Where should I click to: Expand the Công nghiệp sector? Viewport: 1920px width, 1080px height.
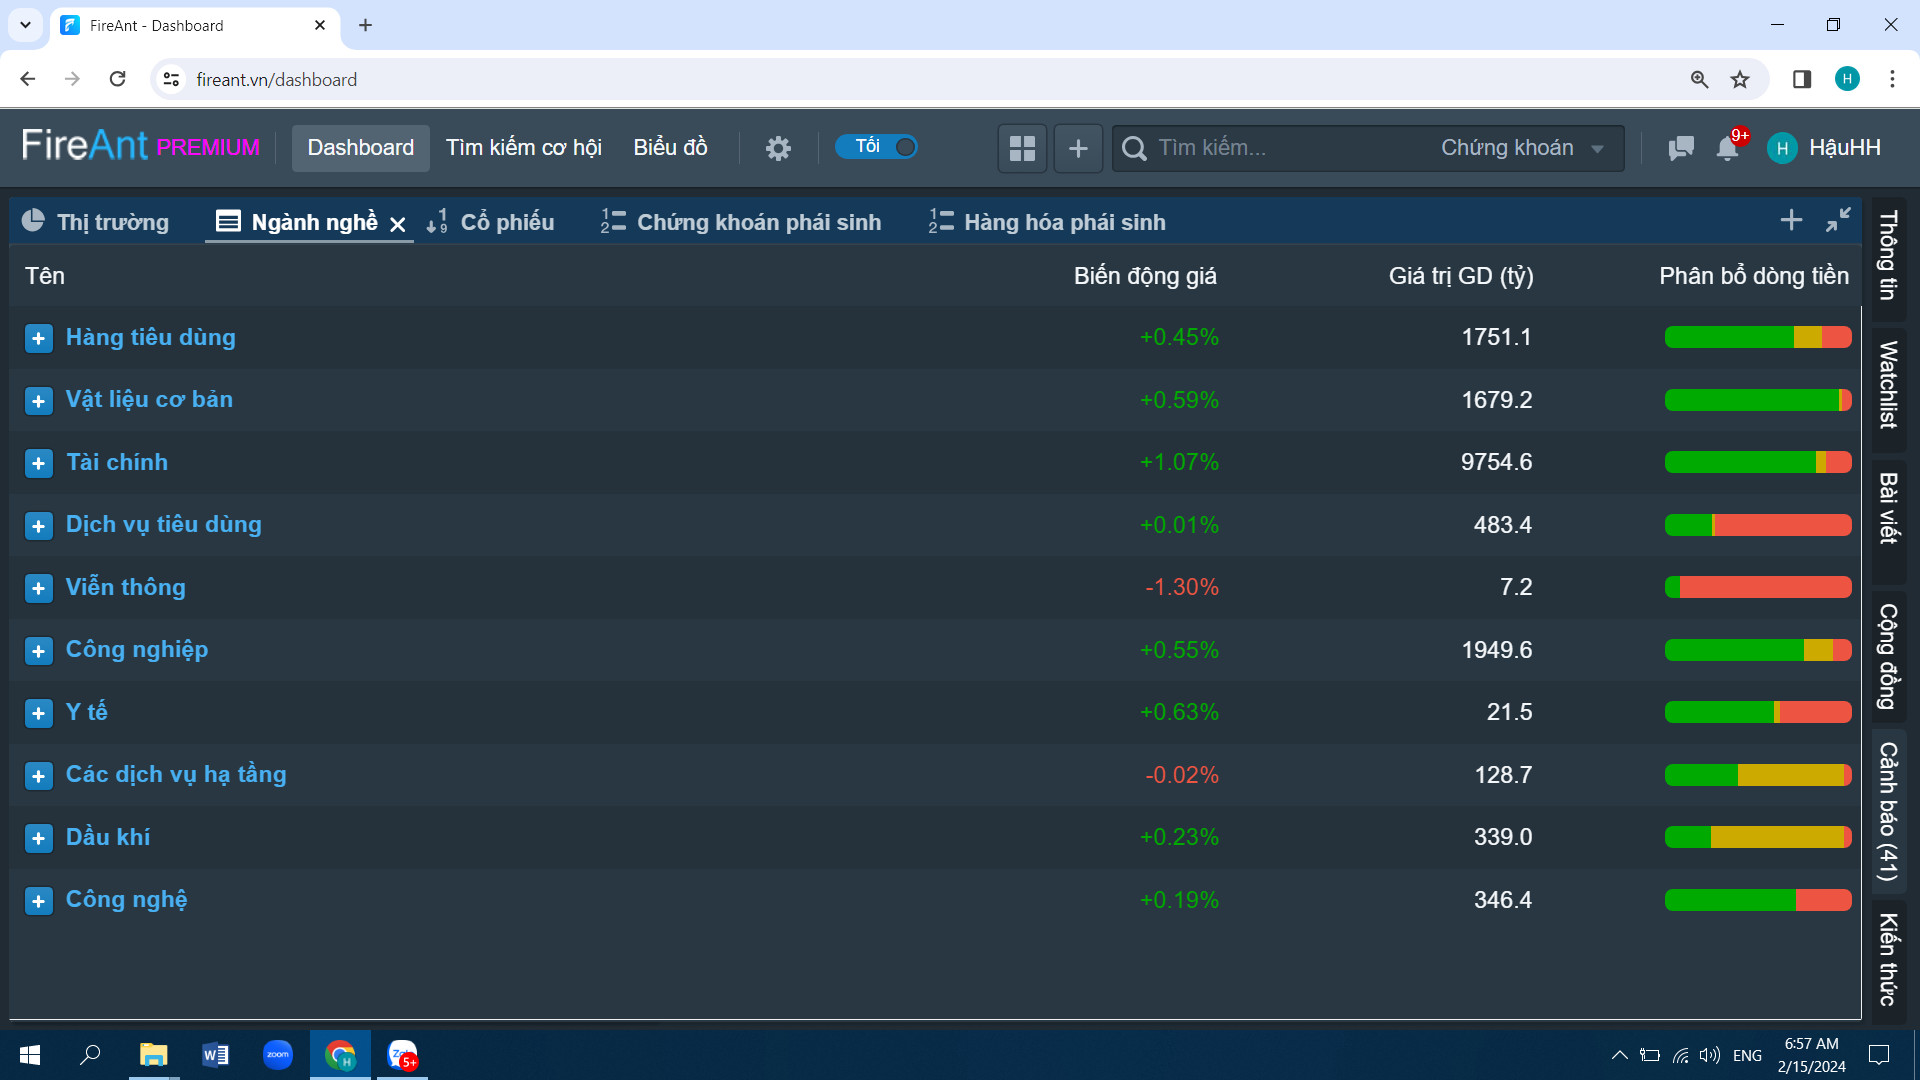coord(38,651)
